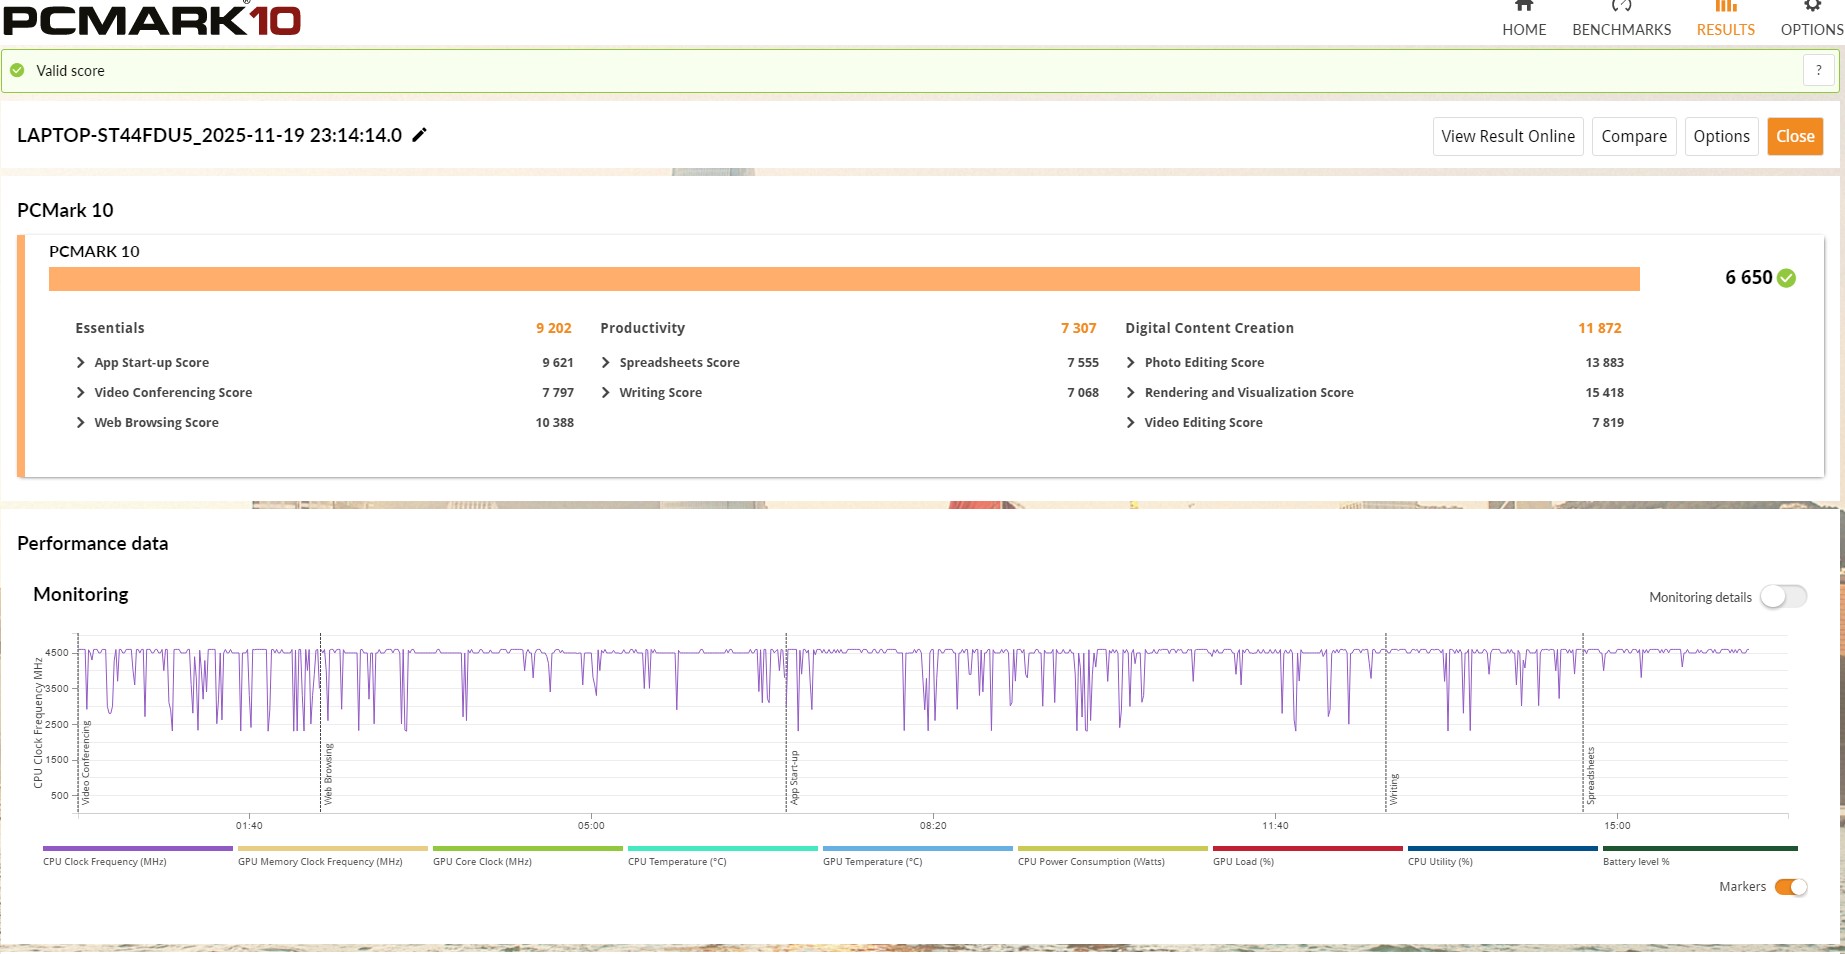Screen dimensions: 1845x954
Task: Click the question mark help icon
Action: tap(1818, 71)
